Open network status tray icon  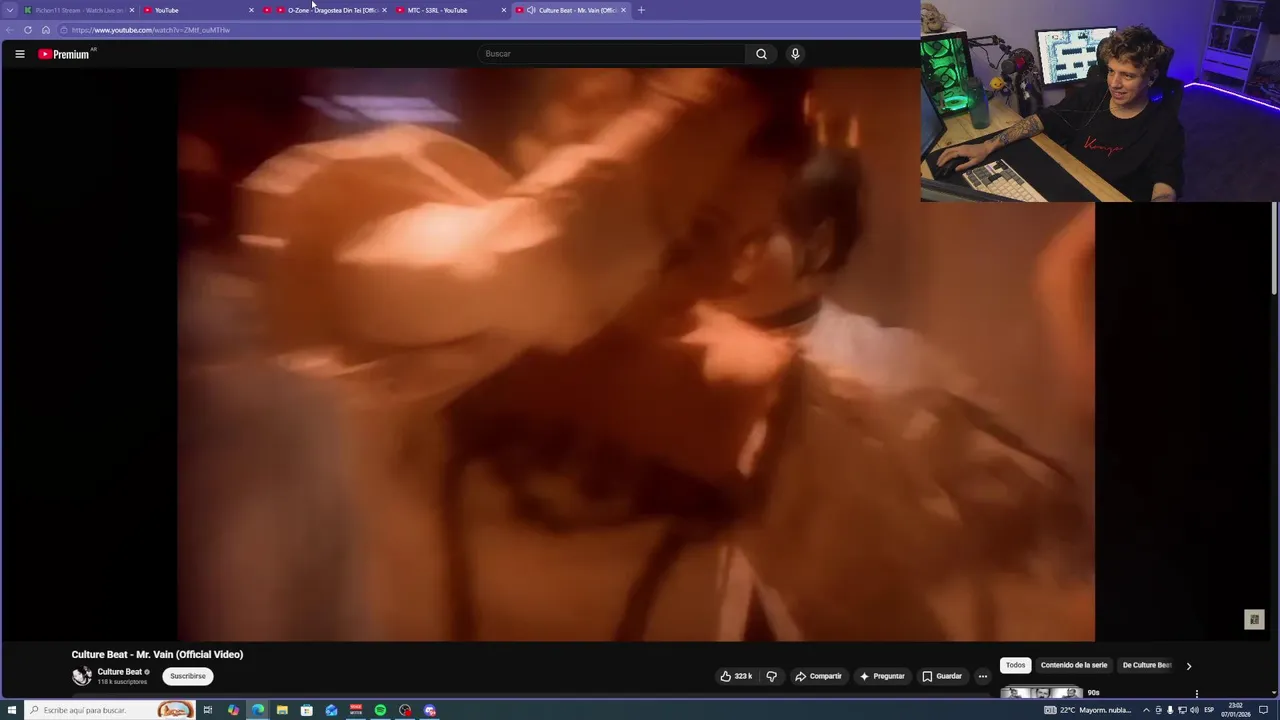click(x=1182, y=710)
